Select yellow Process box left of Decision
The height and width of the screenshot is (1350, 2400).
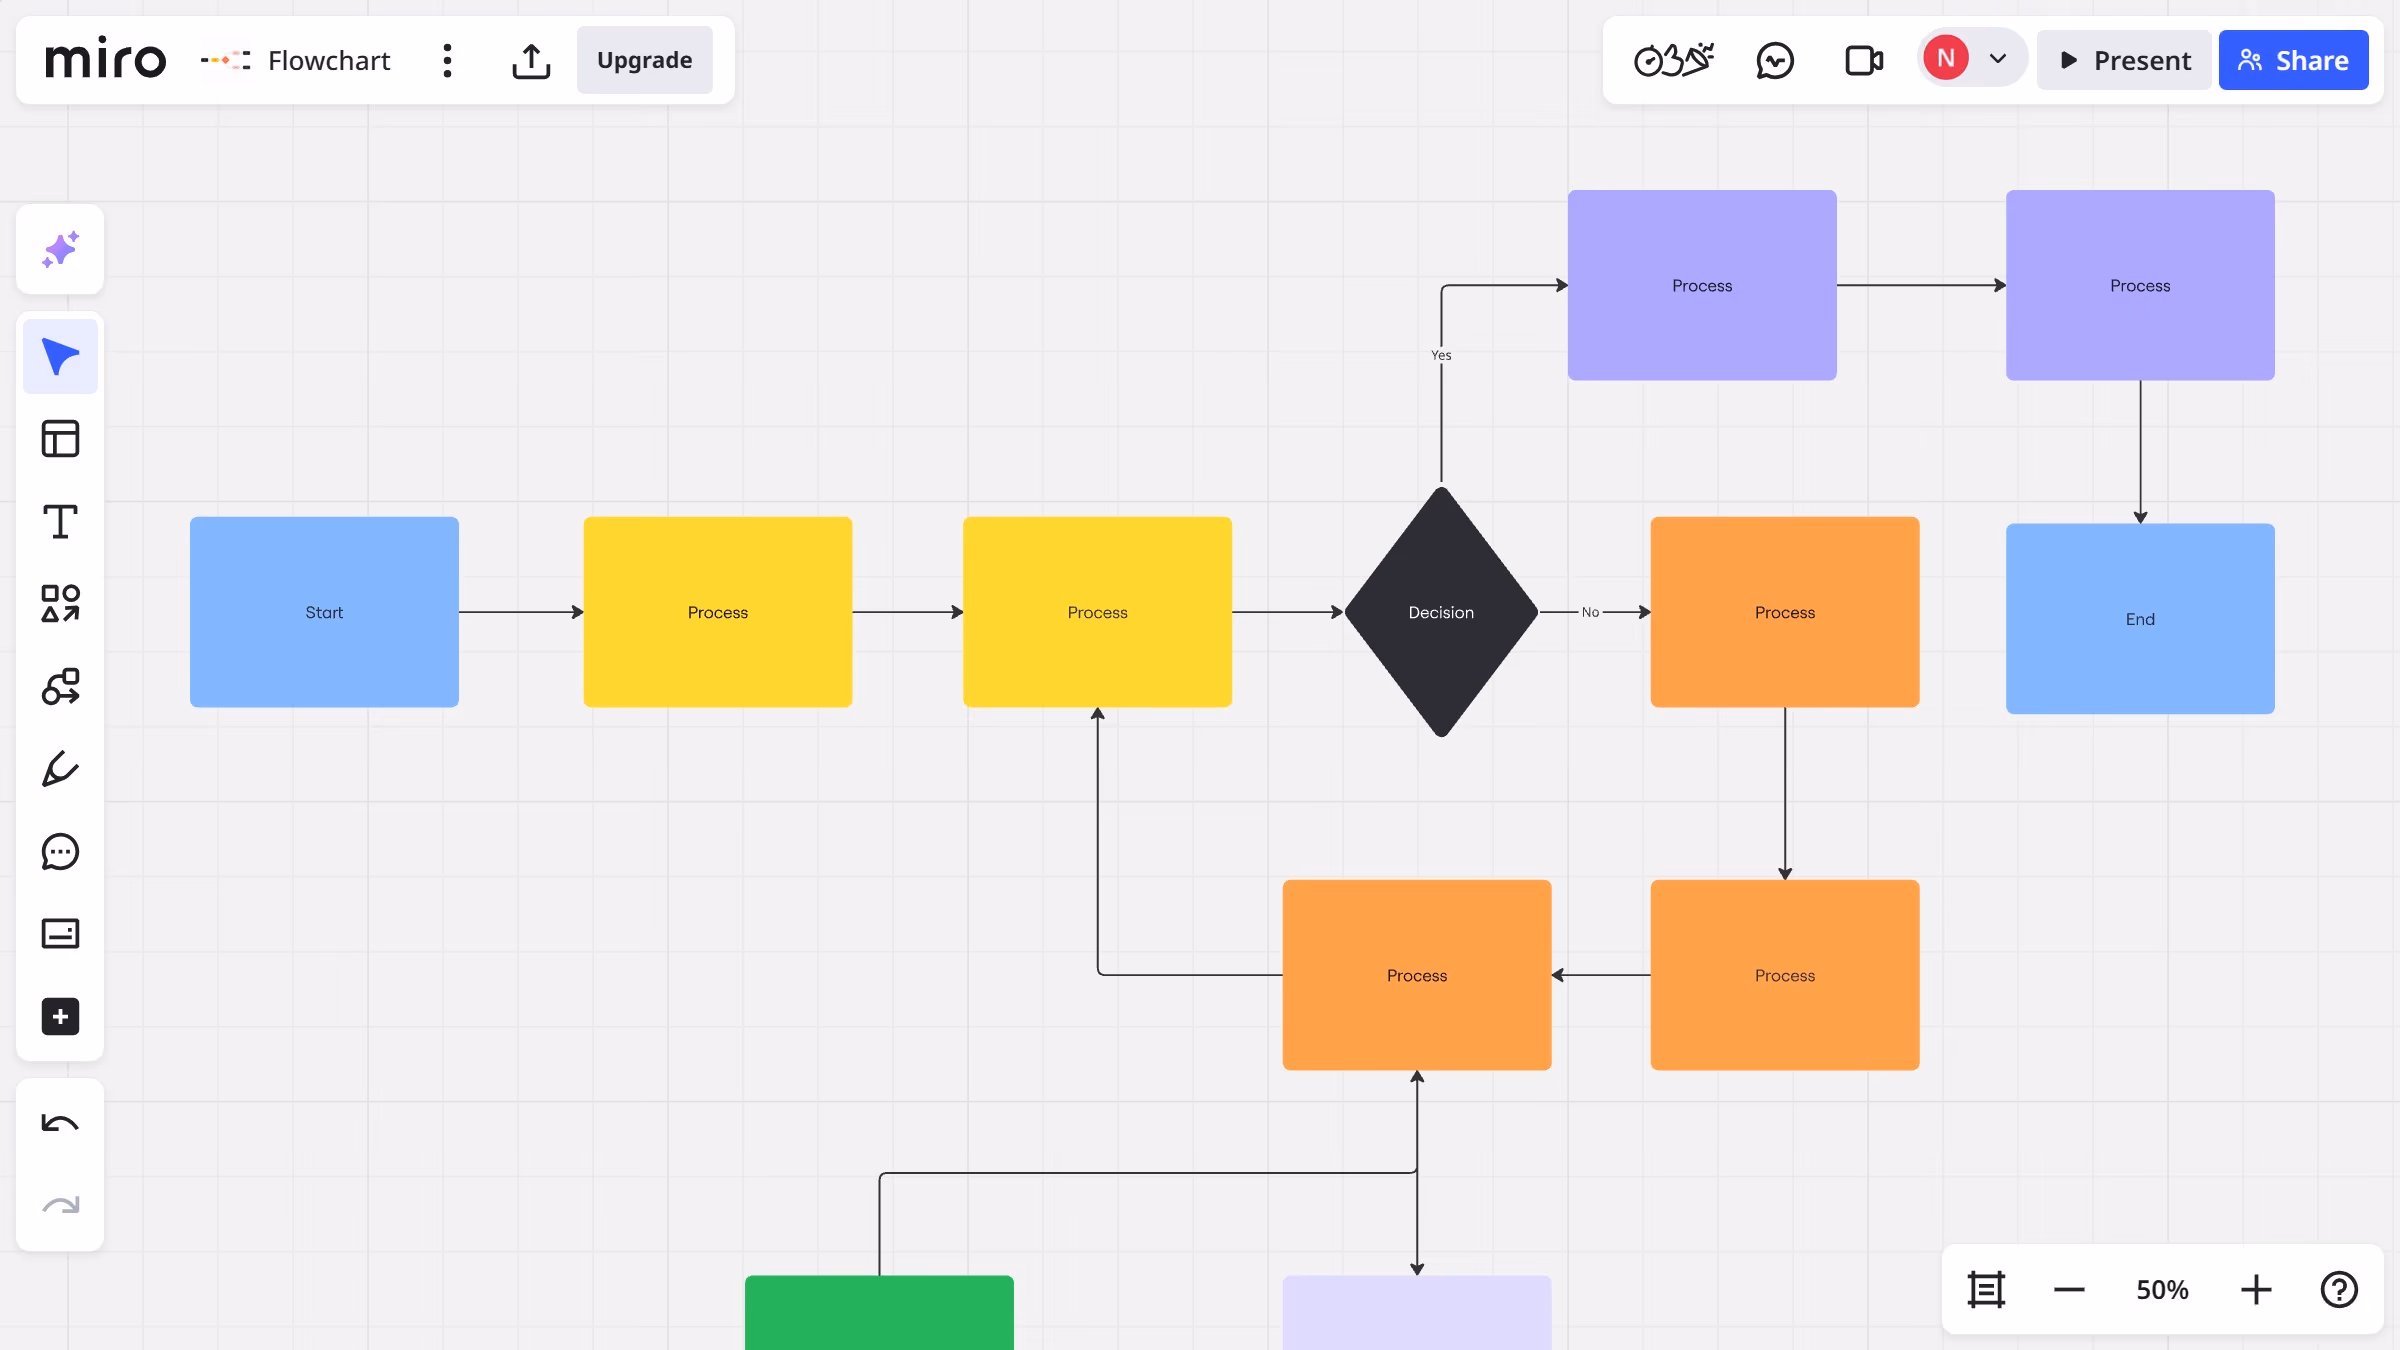click(1097, 612)
